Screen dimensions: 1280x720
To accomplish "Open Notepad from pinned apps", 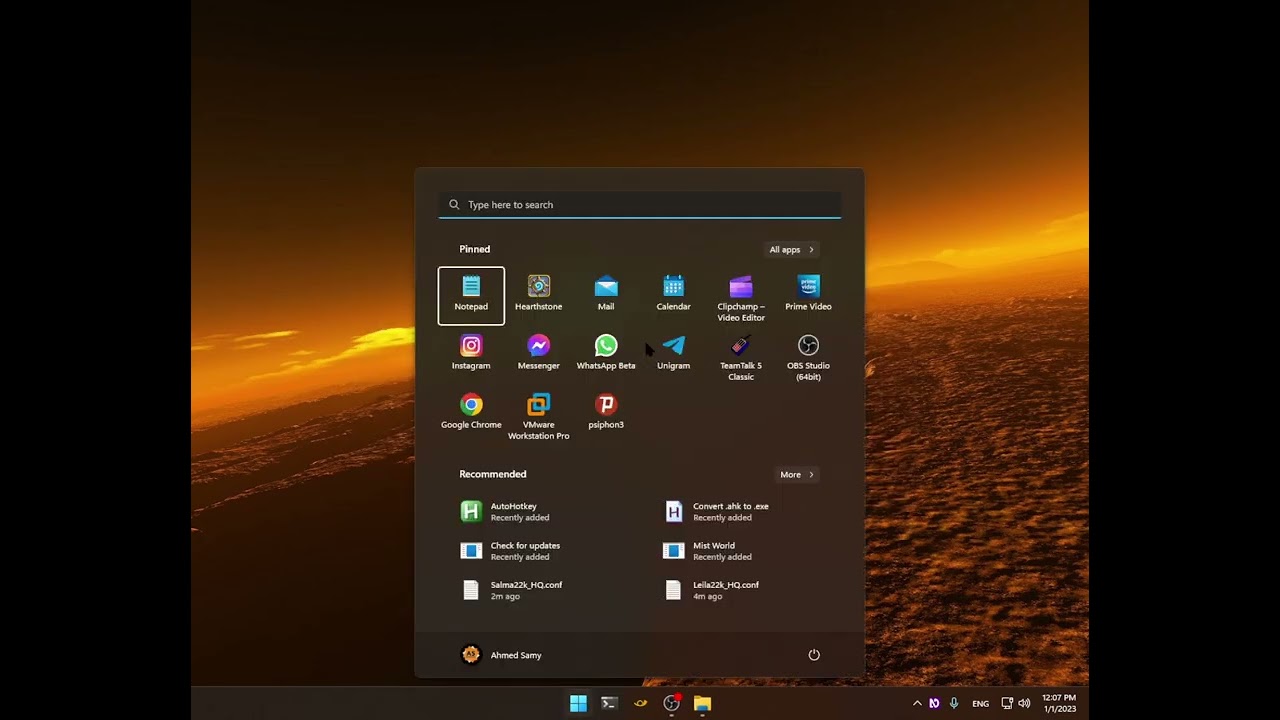I will tap(471, 295).
